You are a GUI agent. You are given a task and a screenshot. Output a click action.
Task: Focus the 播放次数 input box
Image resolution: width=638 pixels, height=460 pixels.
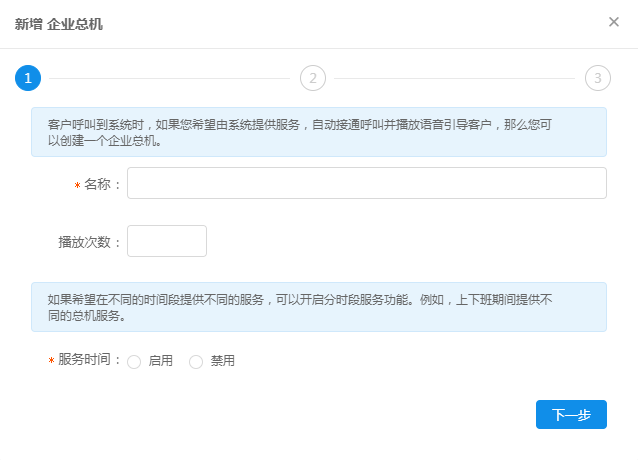pos(167,241)
